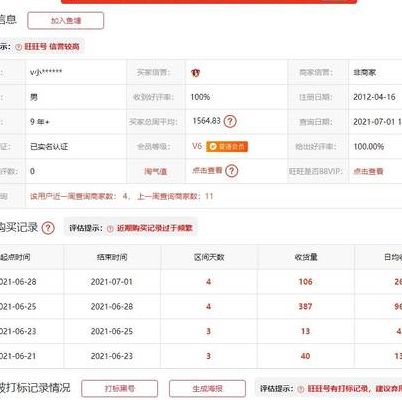The height and width of the screenshot is (400, 402).
Task: Click the 结束时间 column header
Action: 112,257
